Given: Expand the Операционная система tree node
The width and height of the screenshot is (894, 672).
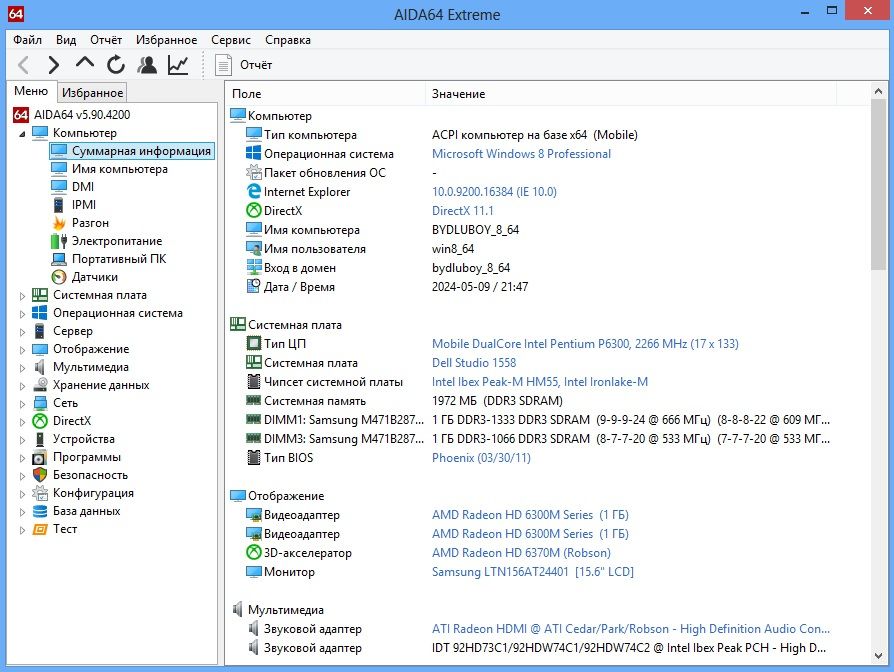Looking at the screenshot, I should [x=22, y=314].
